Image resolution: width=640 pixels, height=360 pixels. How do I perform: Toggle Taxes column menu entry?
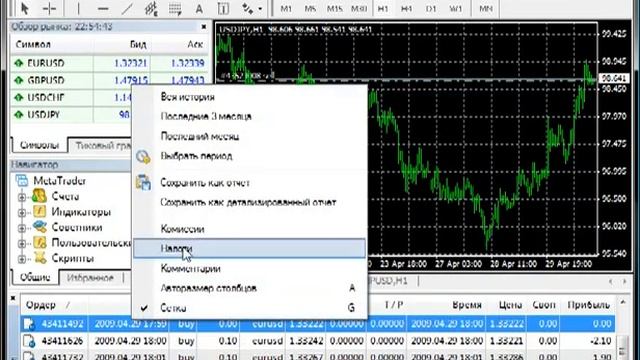click(250, 249)
